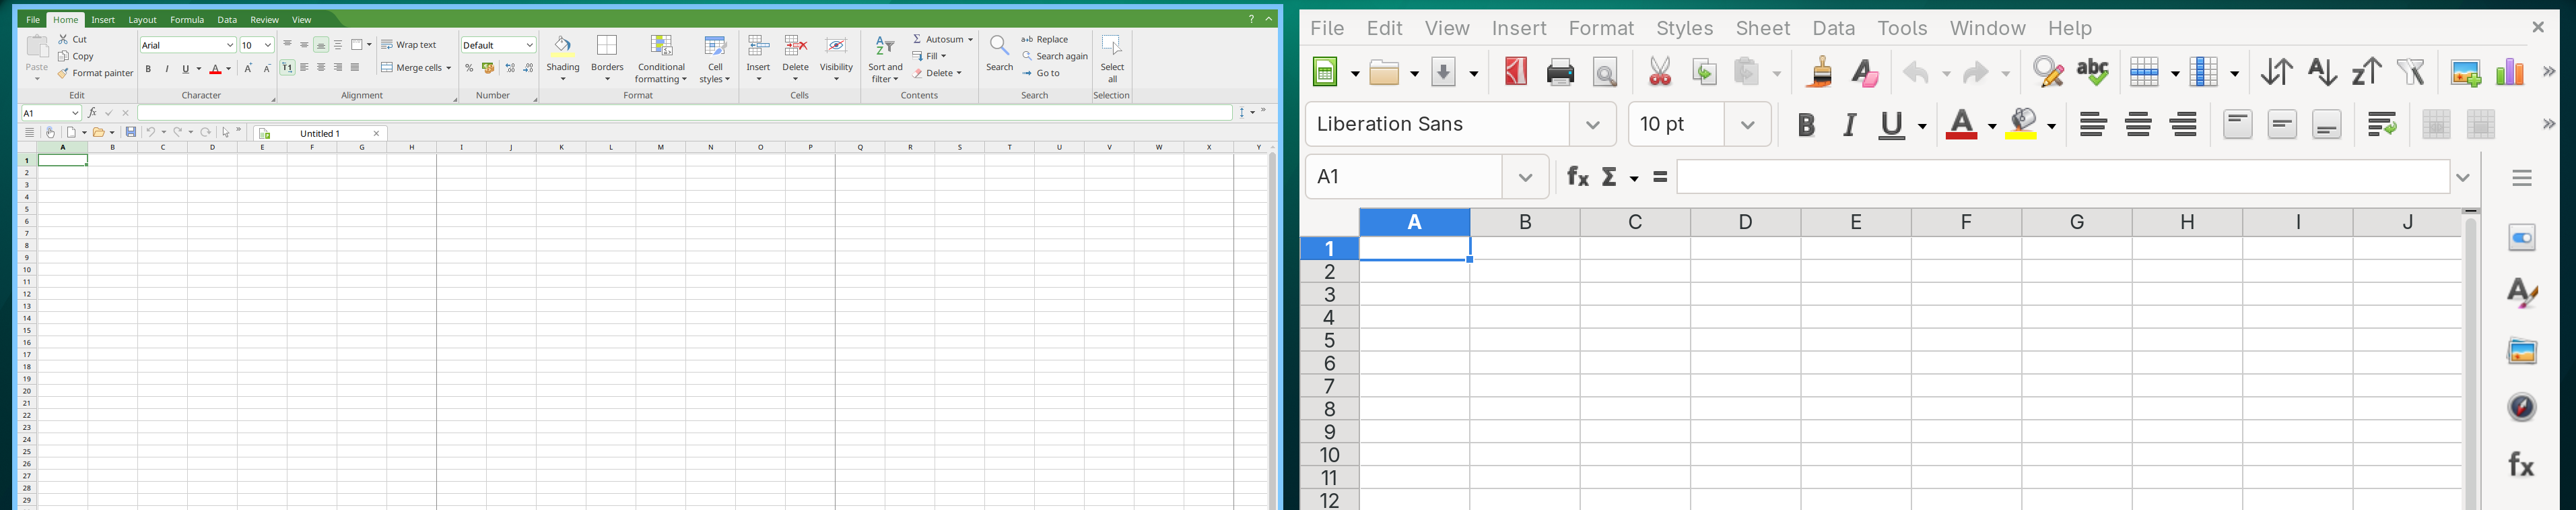Click percent format icon in PlanMaker

pyautogui.click(x=469, y=68)
